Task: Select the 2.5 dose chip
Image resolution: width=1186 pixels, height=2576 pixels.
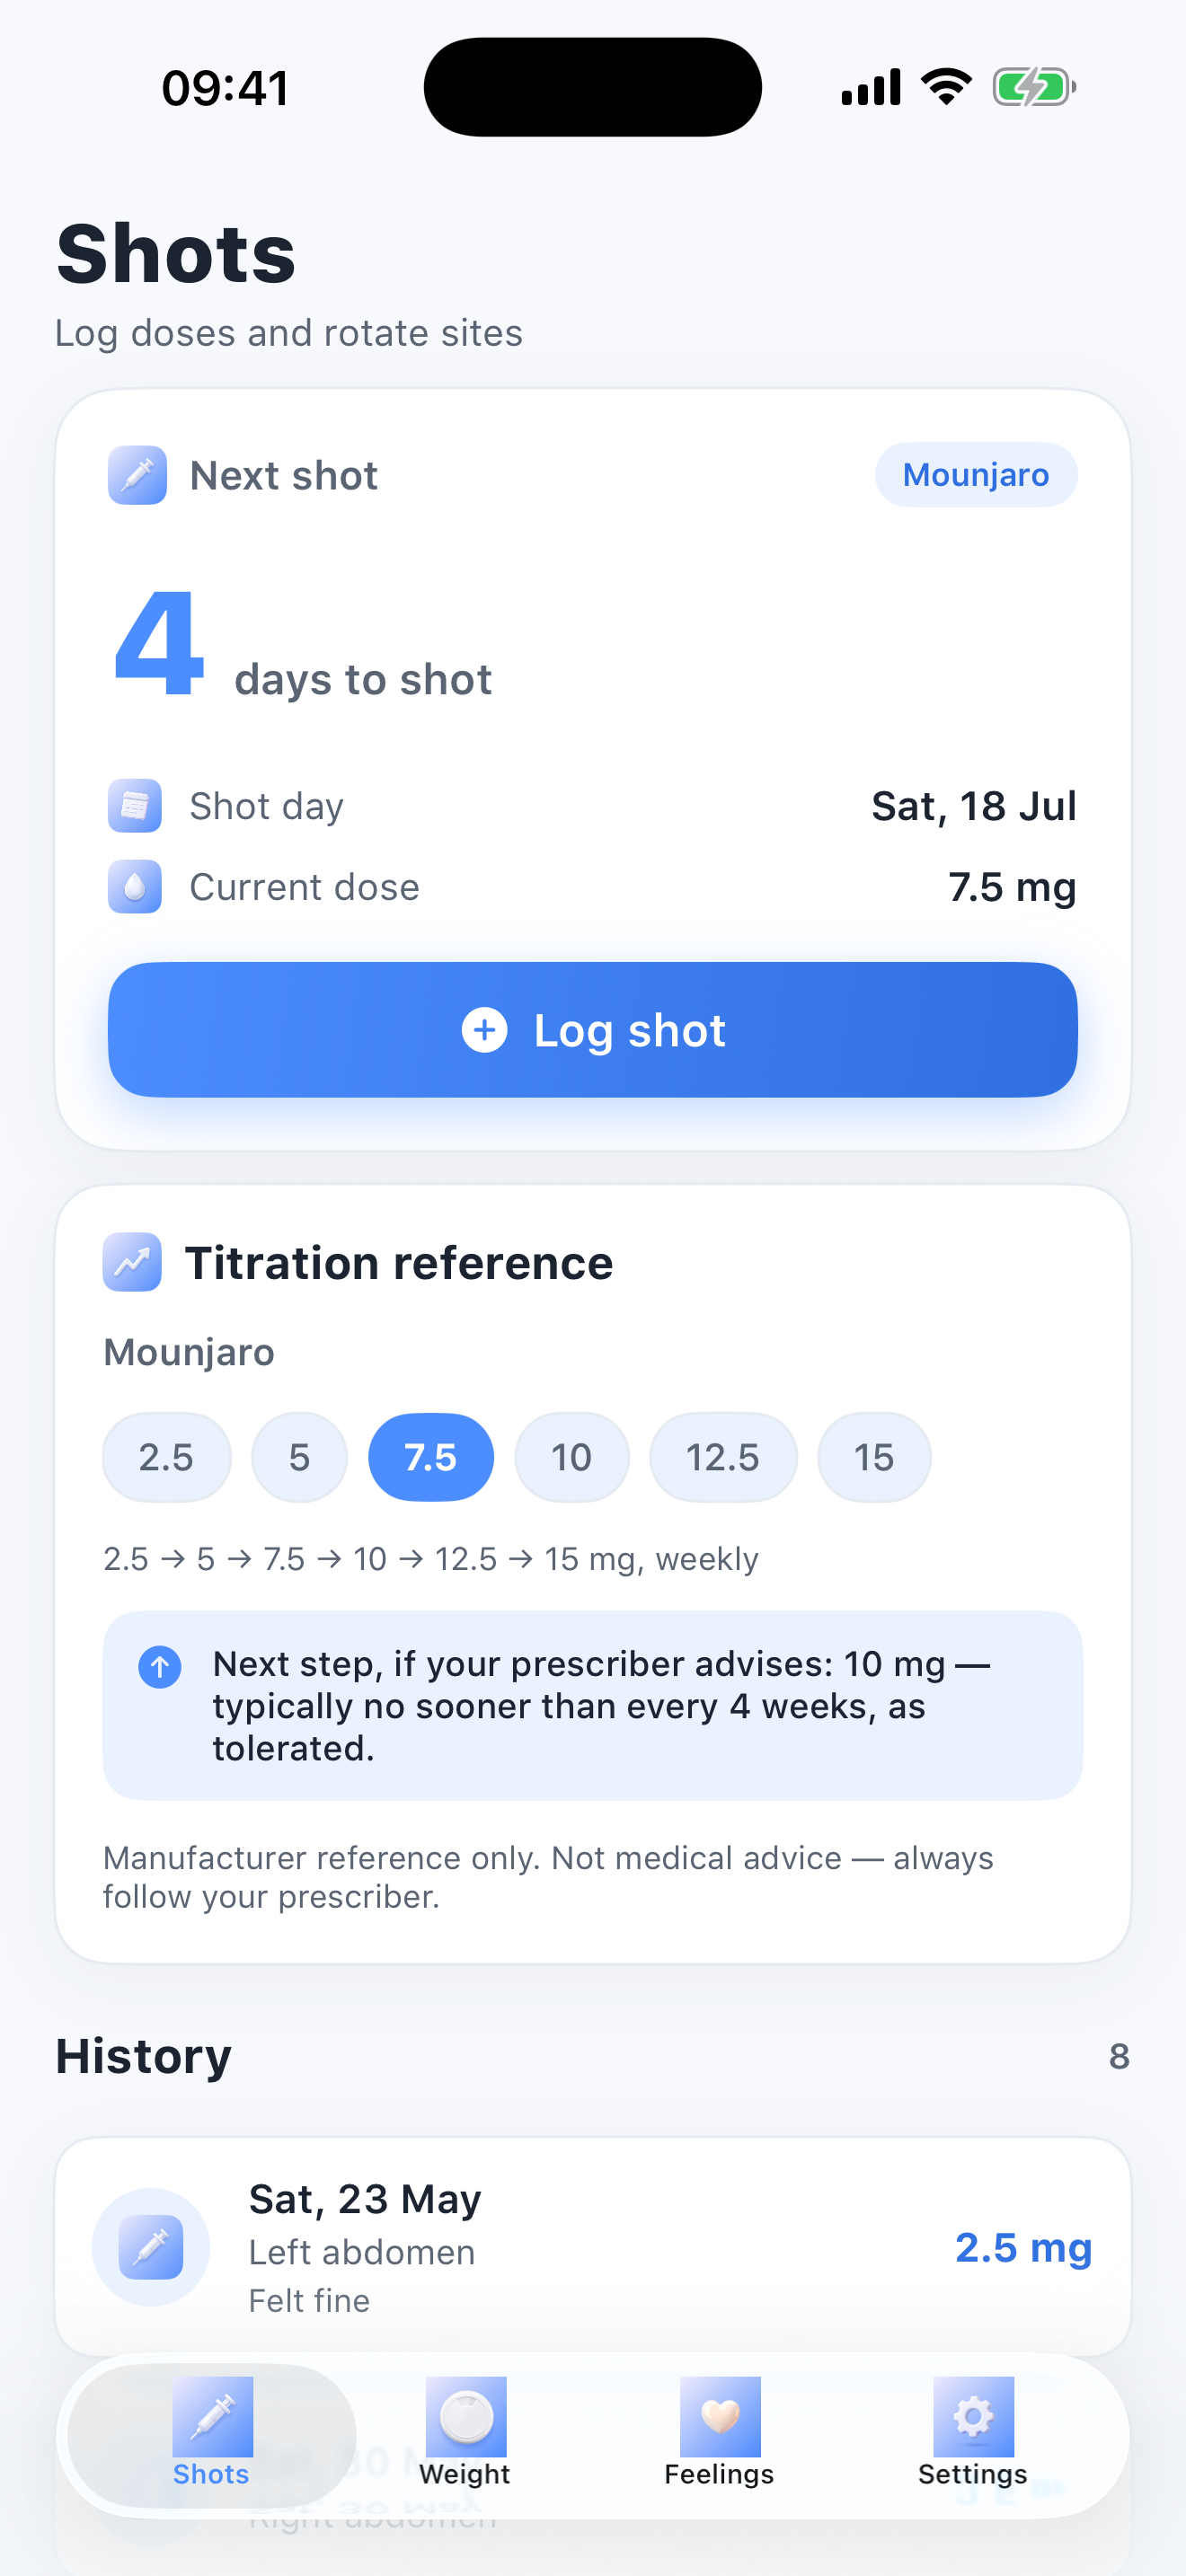Action: [167, 1457]
